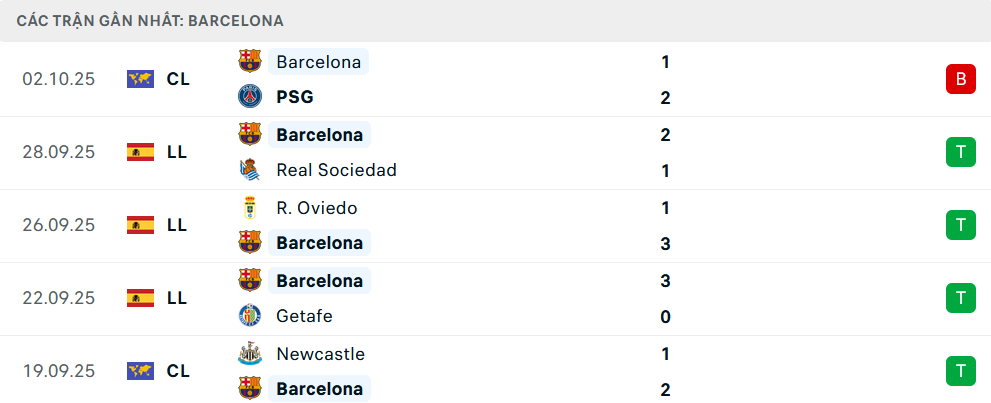Click the Newcastle club crest icon
Image resolution: width=991 pixels, height=403 pixels.
pos(249,353)
